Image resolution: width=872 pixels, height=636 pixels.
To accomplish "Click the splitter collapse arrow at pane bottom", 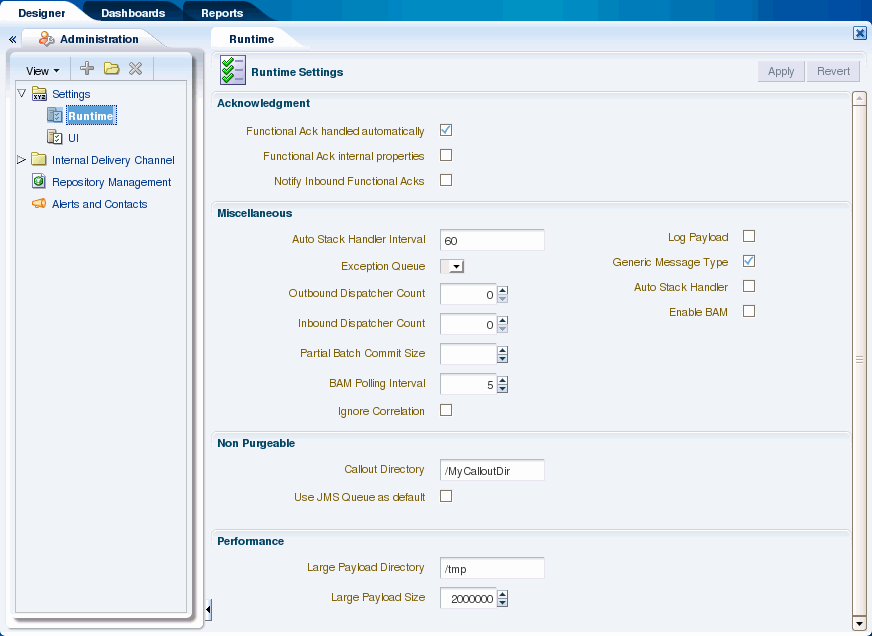I will tap(208, 610).
